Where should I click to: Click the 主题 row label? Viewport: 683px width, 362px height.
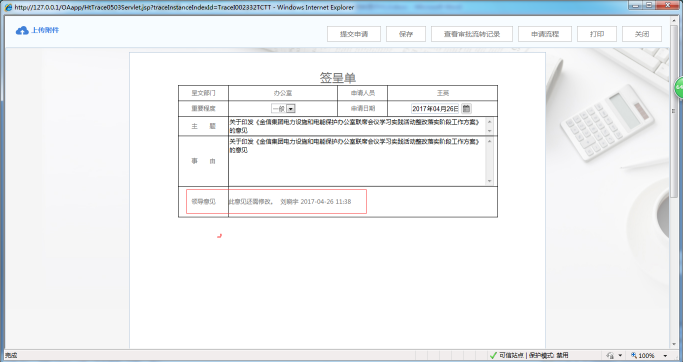point(203,126)
